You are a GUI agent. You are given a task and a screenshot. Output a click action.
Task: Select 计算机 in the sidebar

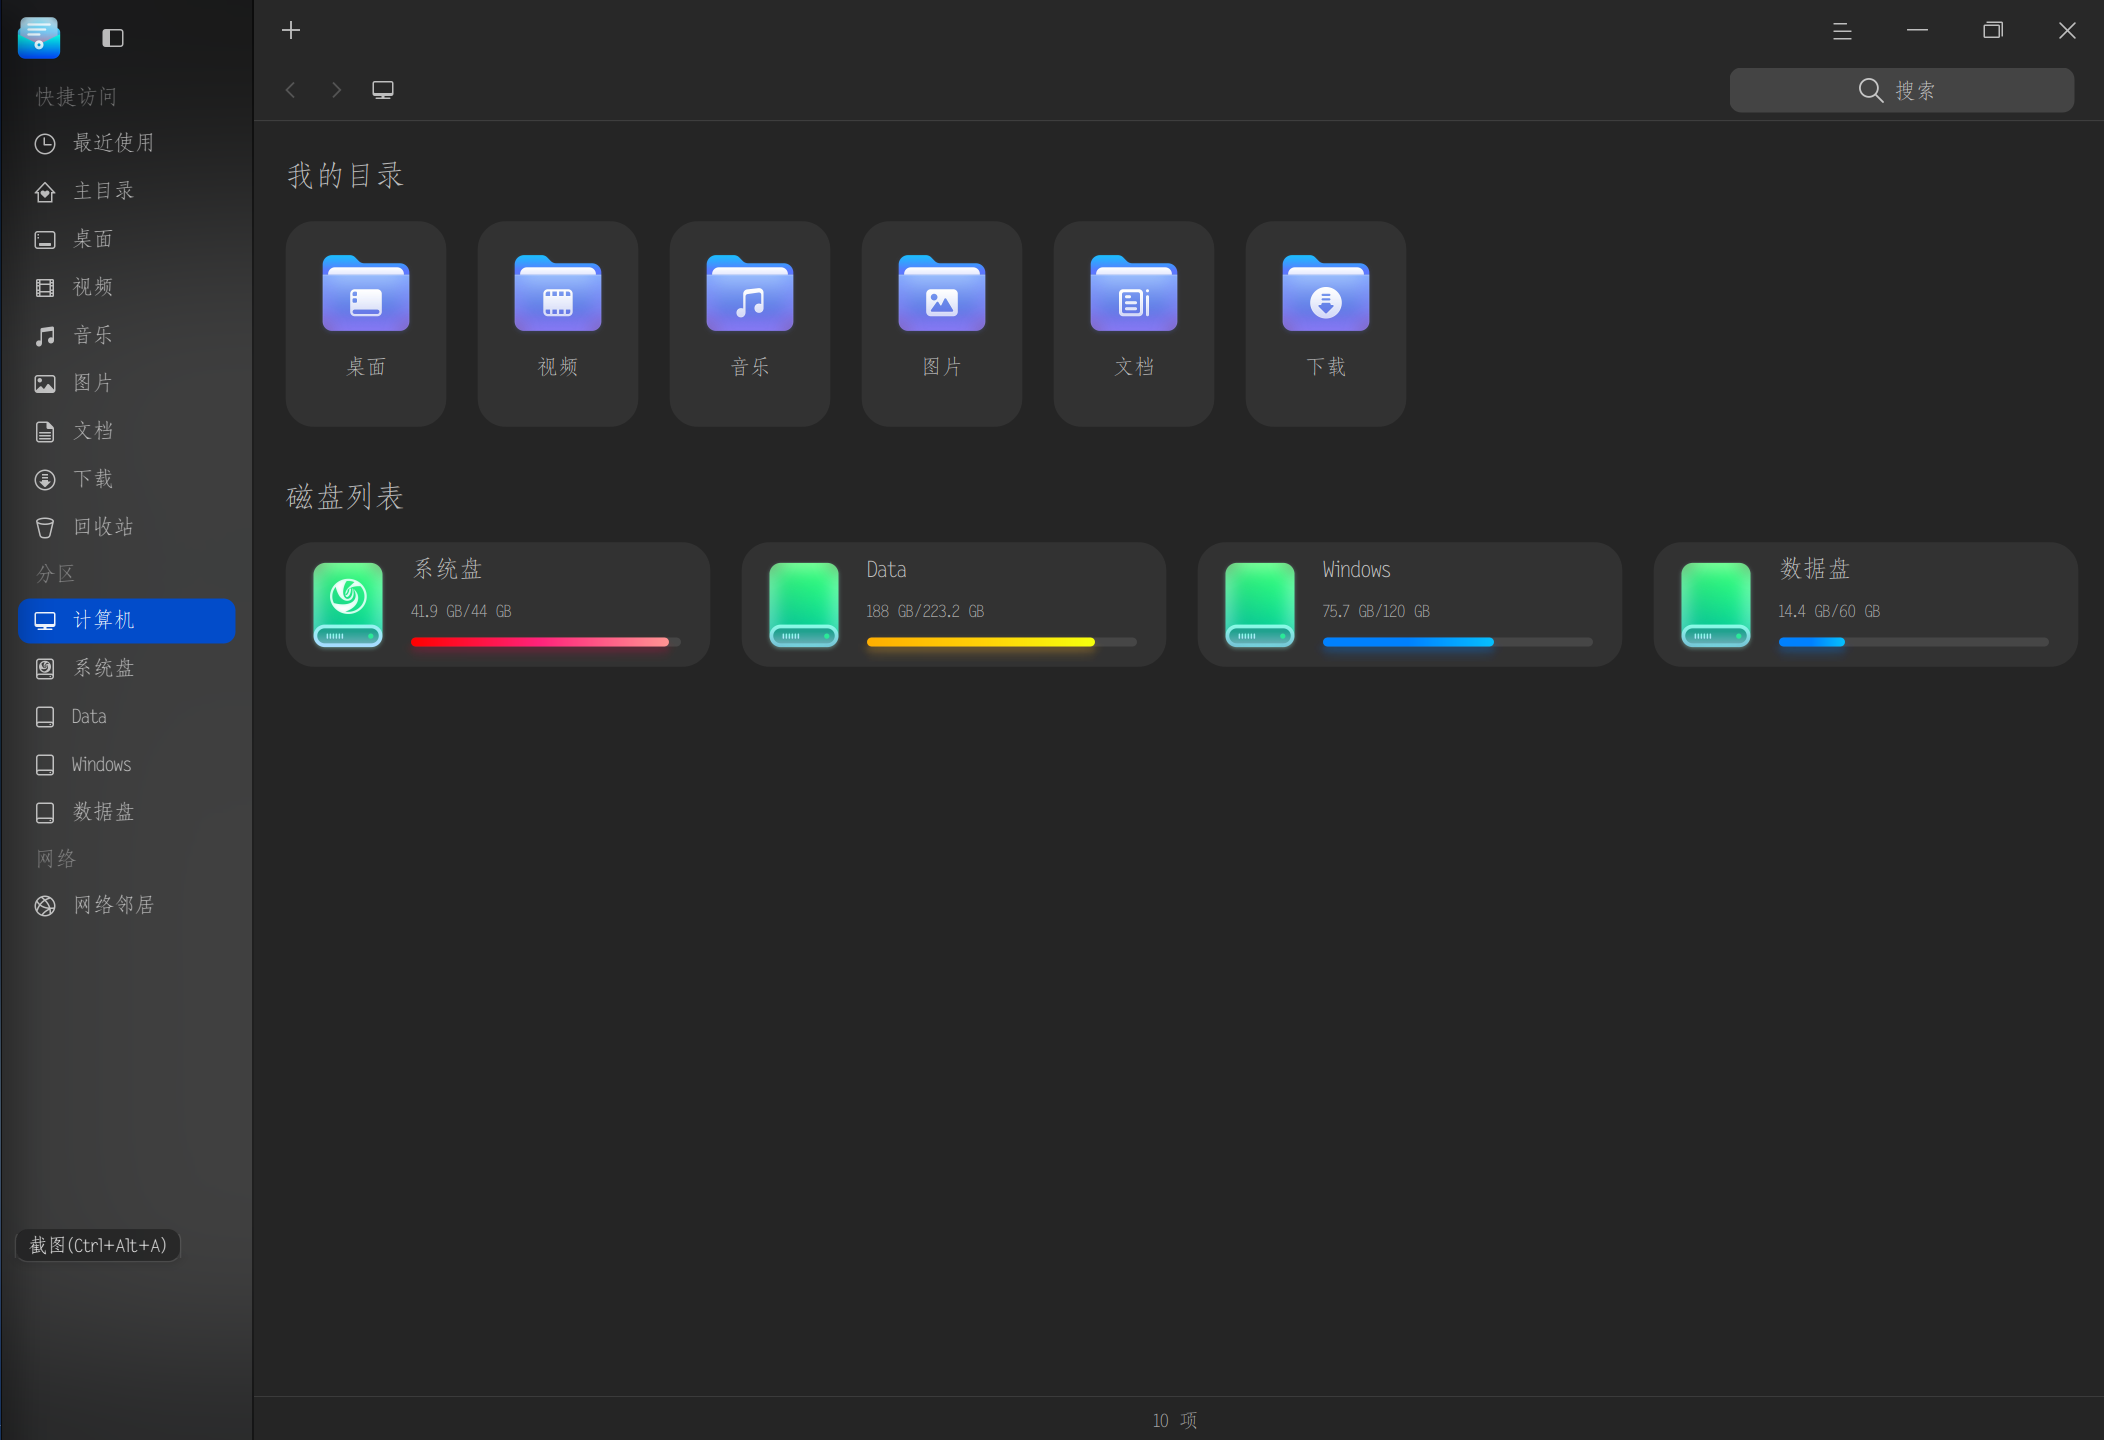click(126, 620)
